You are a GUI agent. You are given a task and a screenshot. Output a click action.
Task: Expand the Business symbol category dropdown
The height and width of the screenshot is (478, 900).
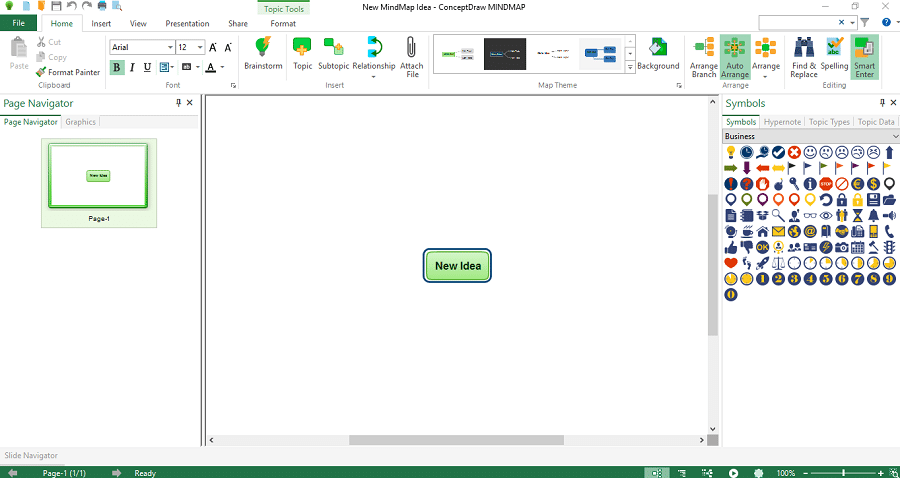coord(895,137)
